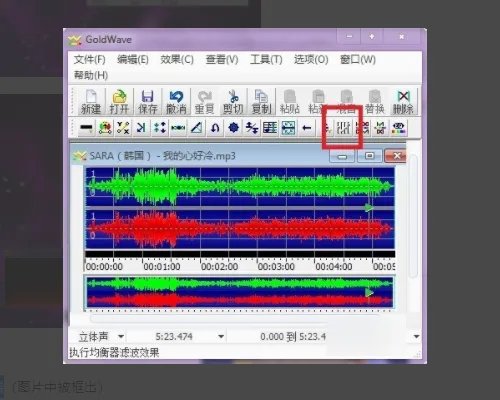The height and width of the screenshot is (400, 500).
Task: Click the 00:04:00 time ruler label
Action: coord(334,267)
